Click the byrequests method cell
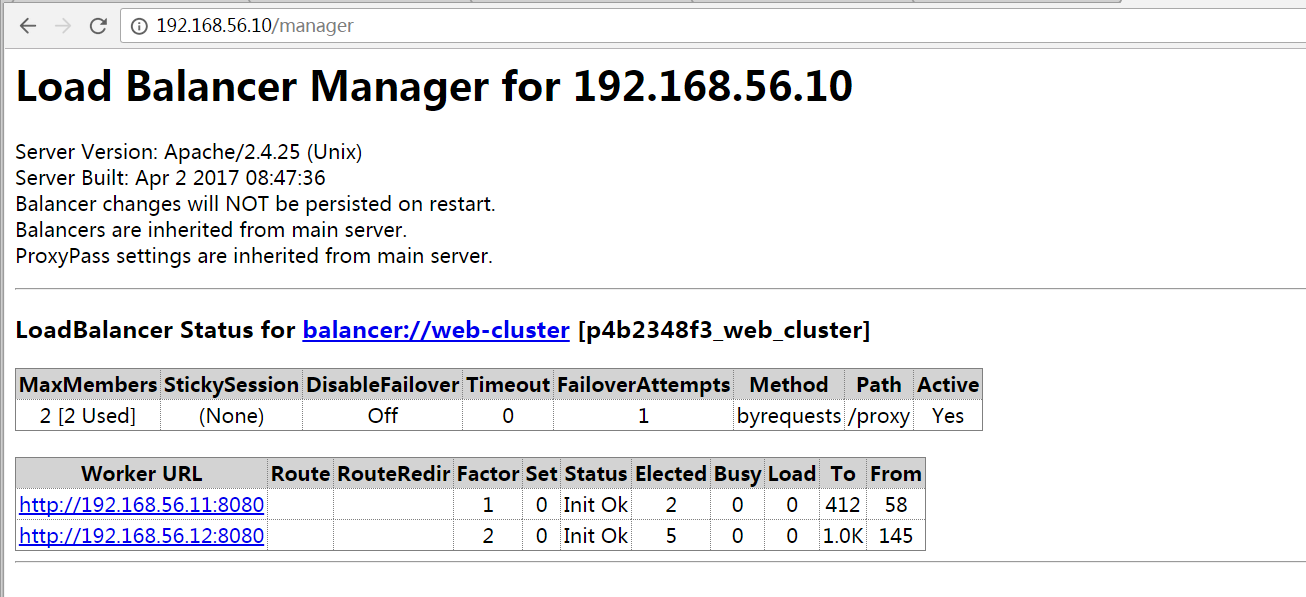The image size is (1306, 597). click(x=789, y=416)
